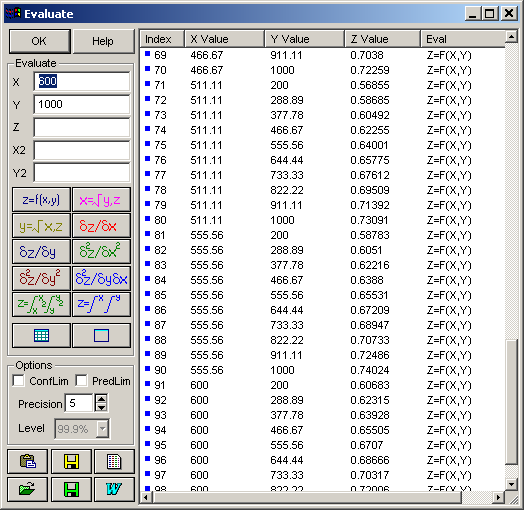Image resolution: width=524 pixels, height=510 pixels.
Task: Enable the ConfLim checkbox
Action: pyautogui.click(x=18, y=381)
